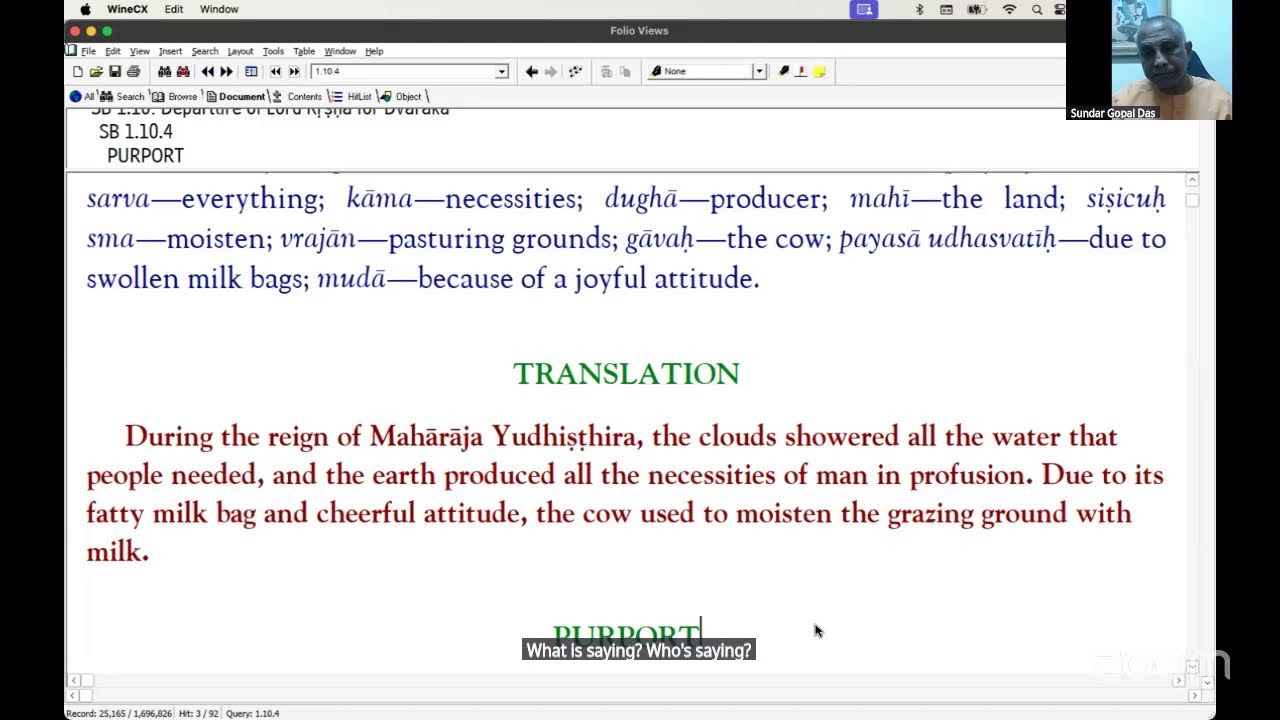Go to previous hit double-arrow icon

207,72
